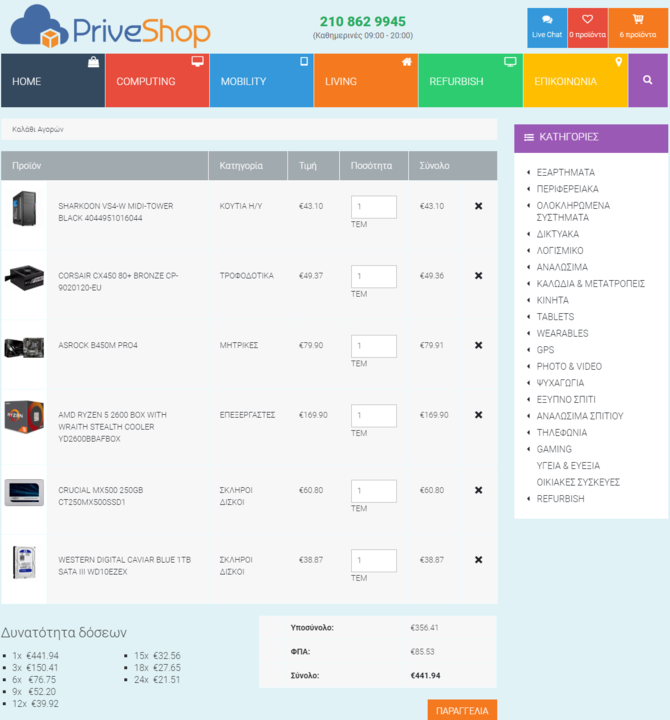Open the AMD Ryzen box thumbnail

click(24, 416)
